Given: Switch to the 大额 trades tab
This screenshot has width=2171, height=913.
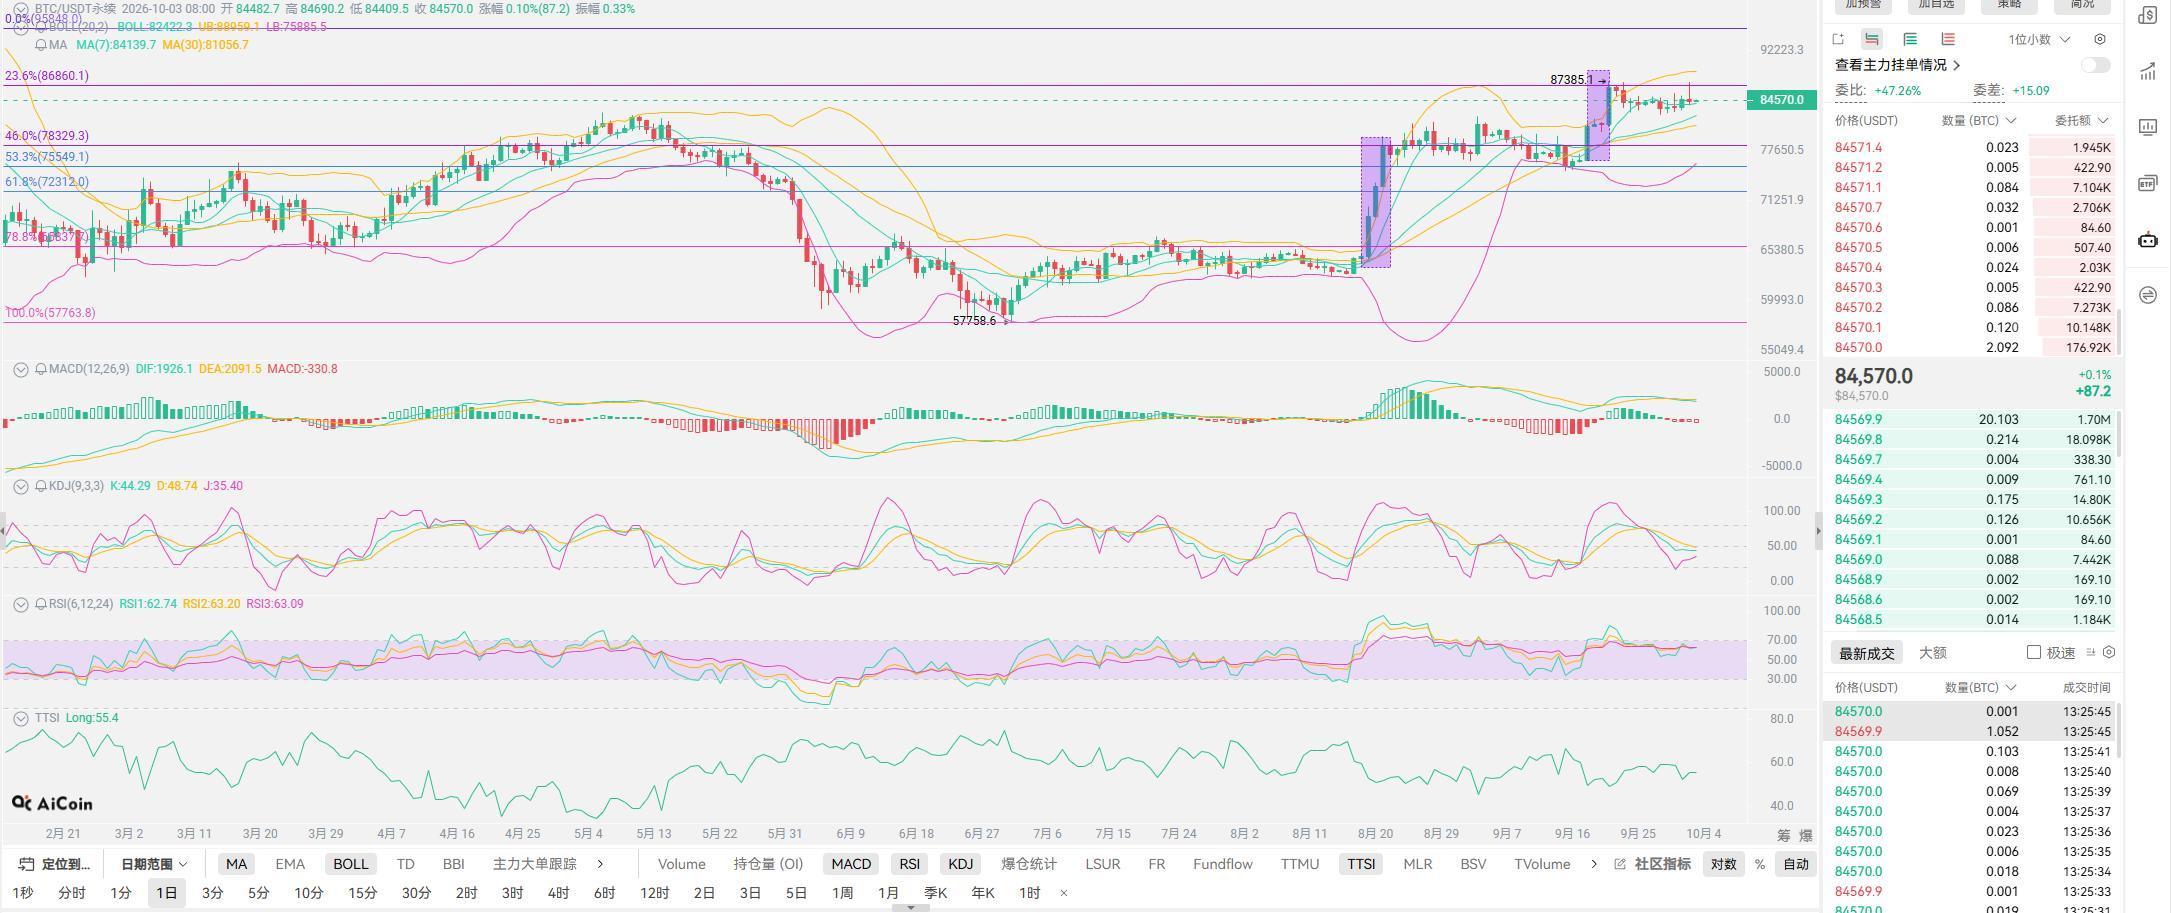Looking at the screenshot, I should 1933,653.
